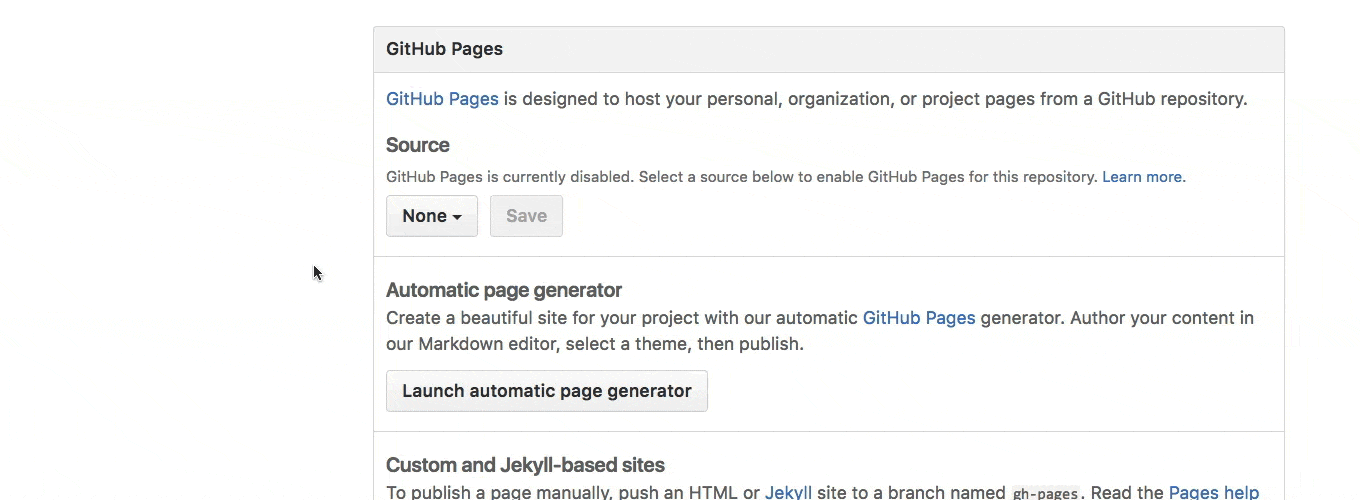1360x500 pixels.
Task: Click the gh-pages branch name code text
Action: (1045, 493)
